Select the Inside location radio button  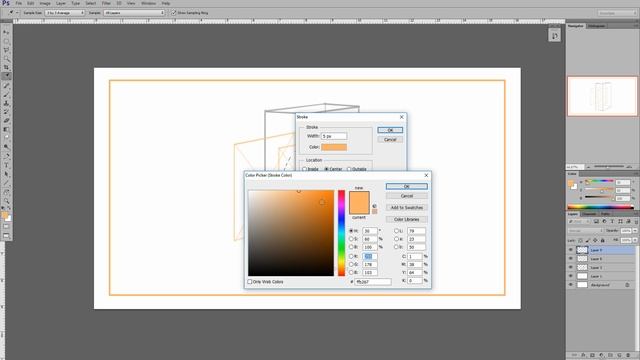tap(304, 169)
